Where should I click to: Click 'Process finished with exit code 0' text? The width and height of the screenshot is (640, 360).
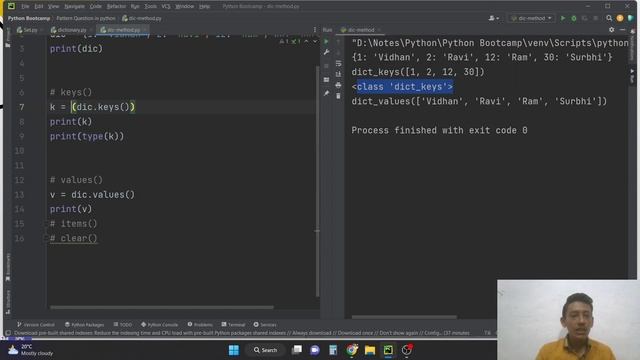tap(439, 130)
